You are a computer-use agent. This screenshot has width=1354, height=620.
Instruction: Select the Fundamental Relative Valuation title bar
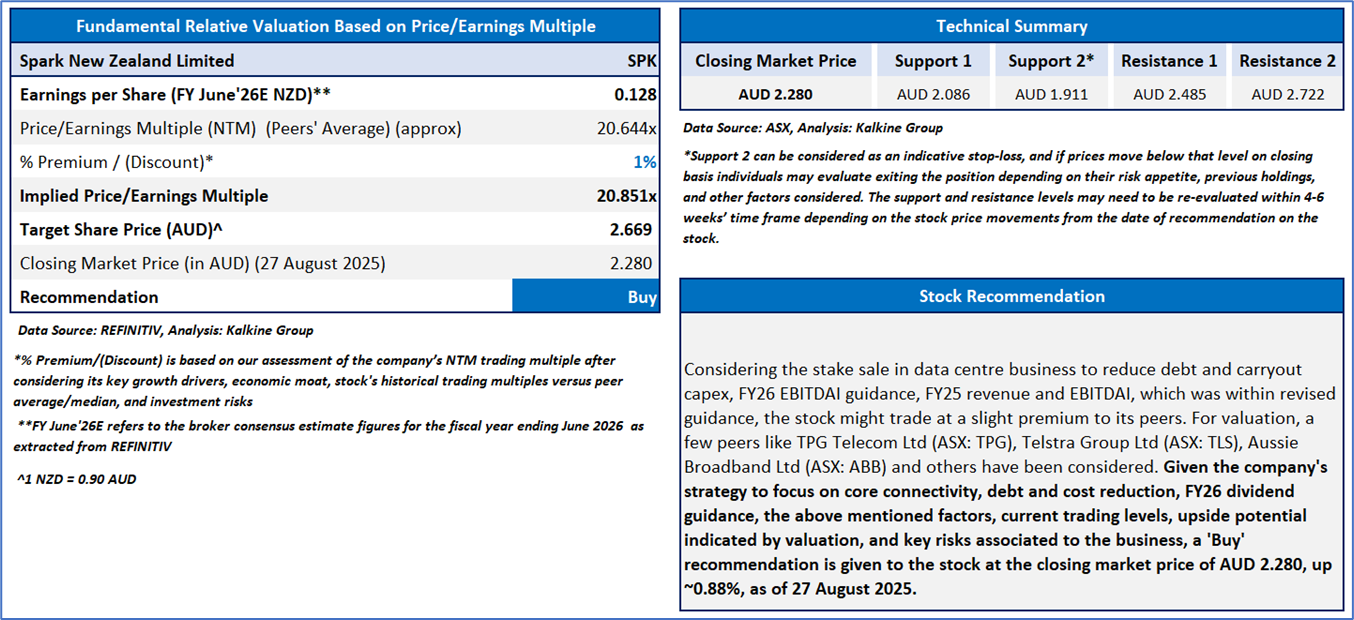[335, 26]
